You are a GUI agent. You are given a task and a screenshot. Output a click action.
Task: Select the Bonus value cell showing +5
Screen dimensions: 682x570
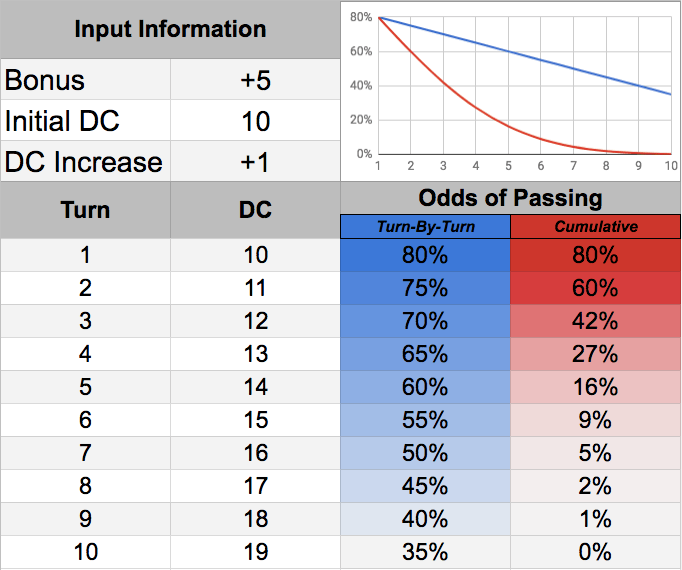[x=255, y=81]
